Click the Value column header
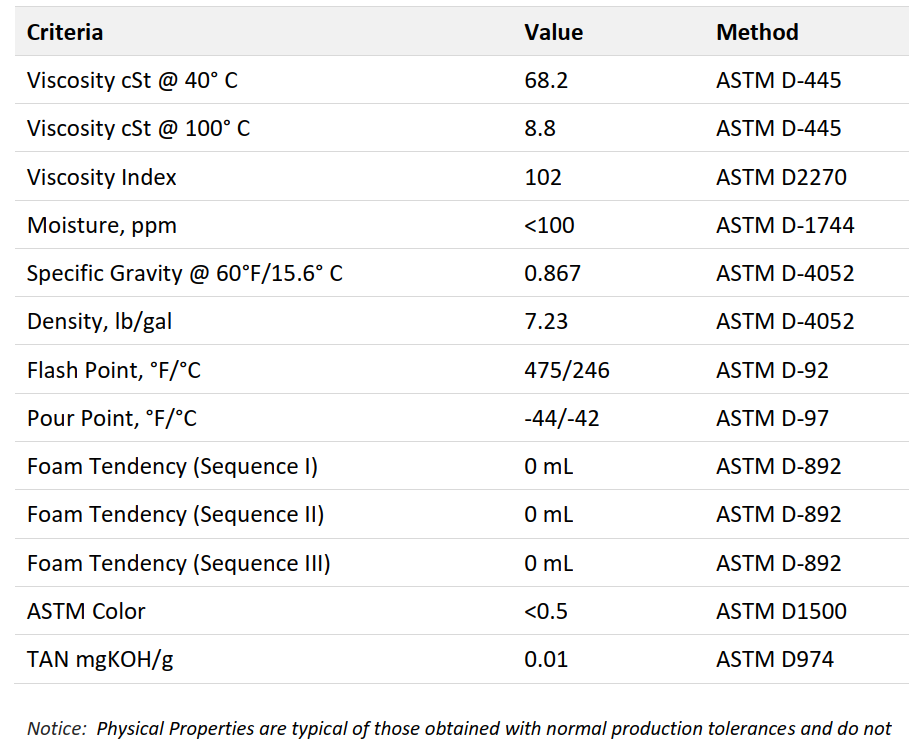The width and height of the screenshot is (909, 740). click(x=554, y=32)
